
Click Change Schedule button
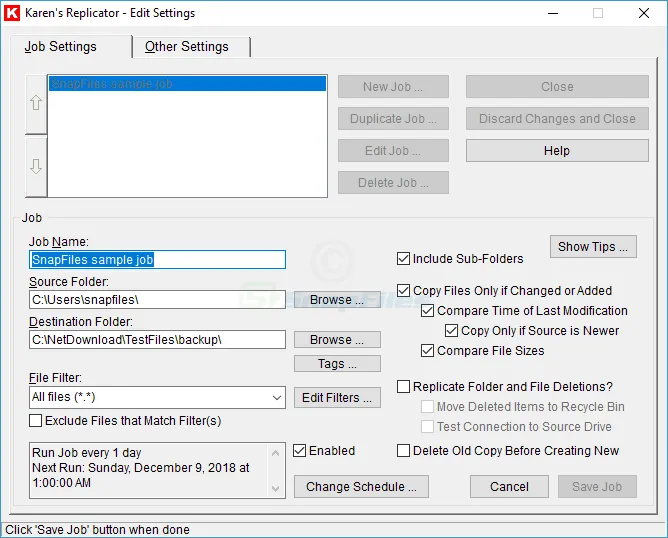tap(361, 486)
